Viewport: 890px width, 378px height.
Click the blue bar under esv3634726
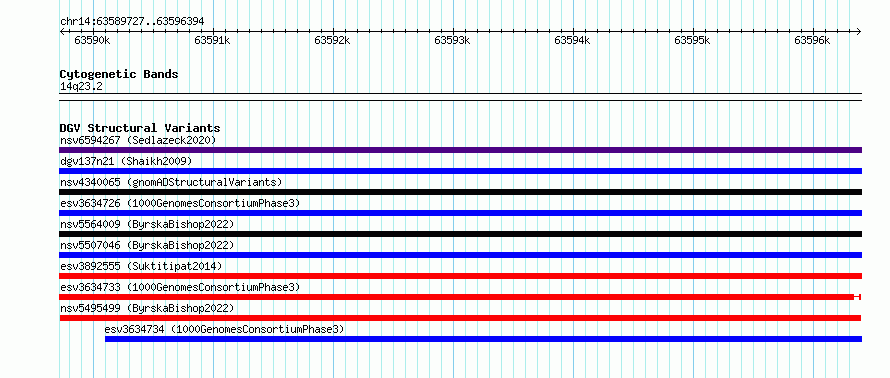pos(460,213)
